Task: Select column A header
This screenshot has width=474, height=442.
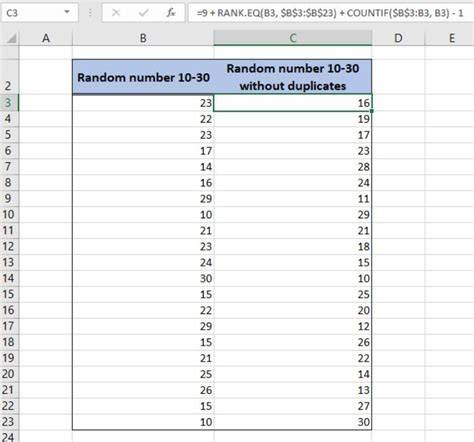Action: pyautogui.click(x=46, y=38)
